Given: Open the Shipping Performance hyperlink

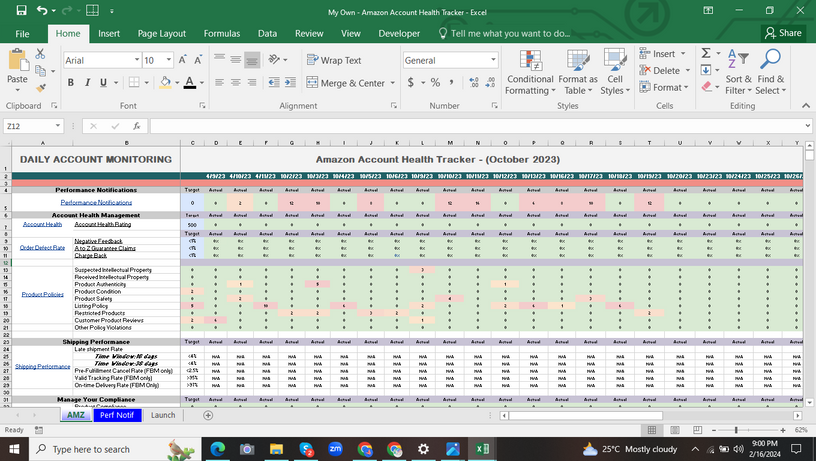Looking at the screenshot, I should 43,367.
